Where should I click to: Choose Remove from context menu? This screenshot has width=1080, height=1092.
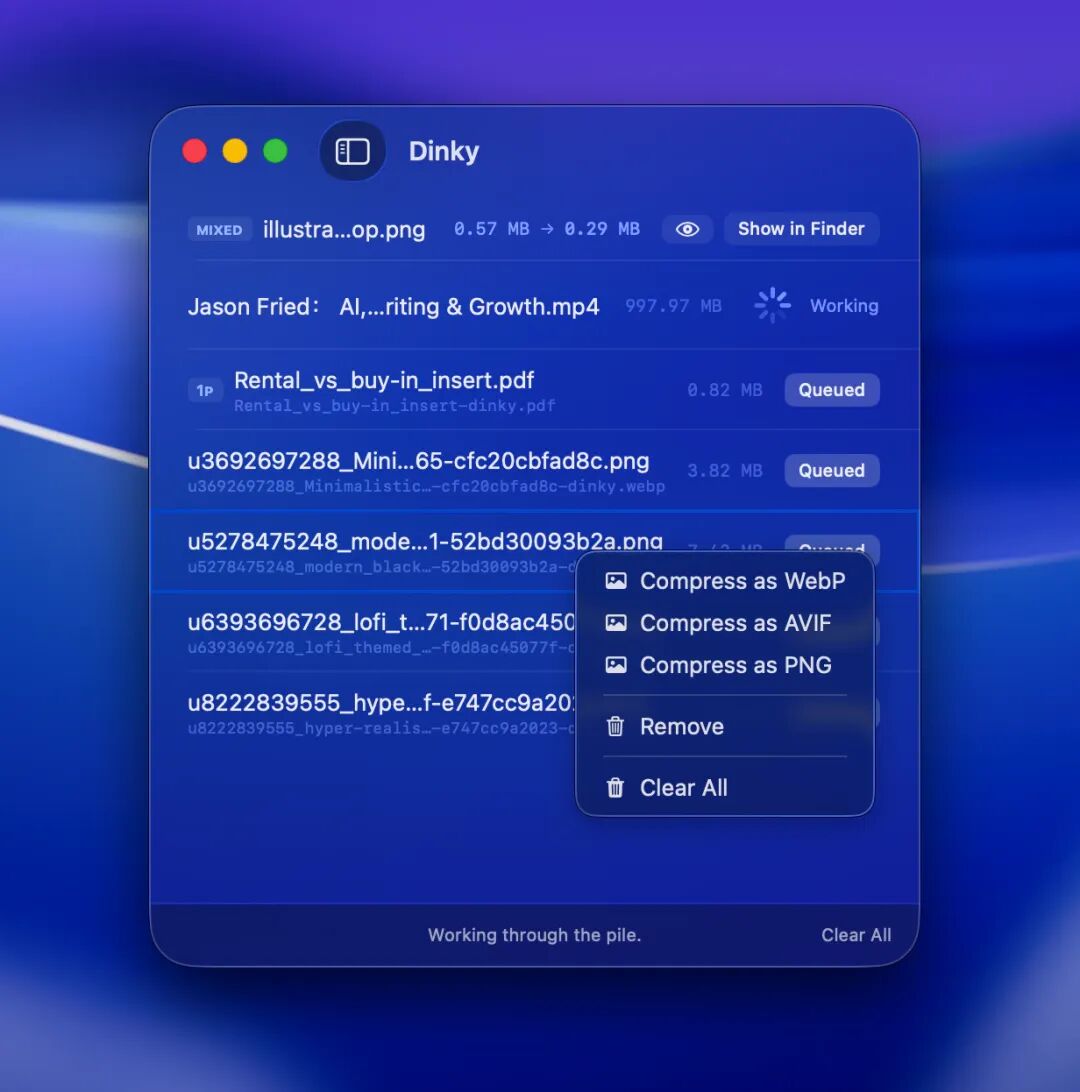click(x=725, y=726)
